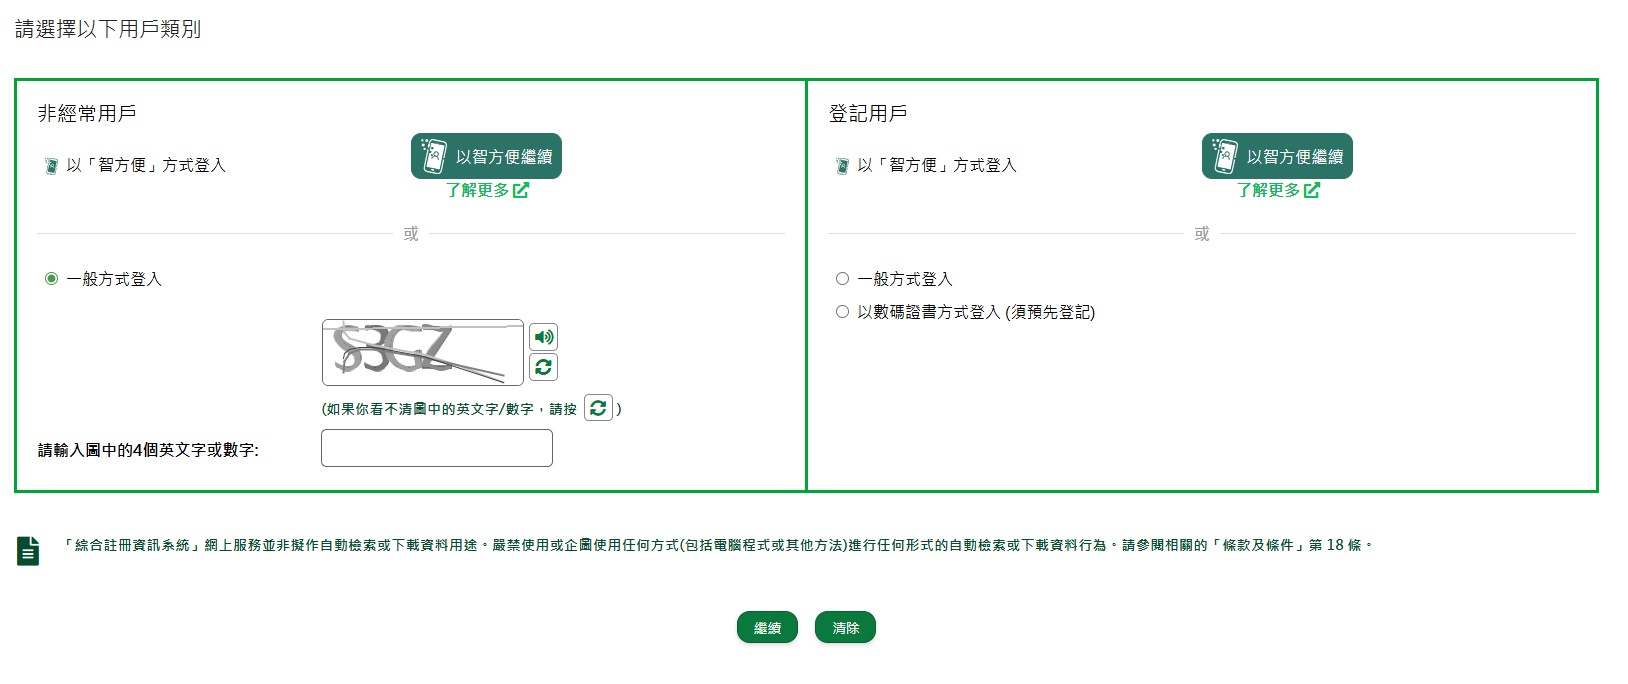Select 一般方式登入 radio under 非經常用戶

tap(52, 279)
